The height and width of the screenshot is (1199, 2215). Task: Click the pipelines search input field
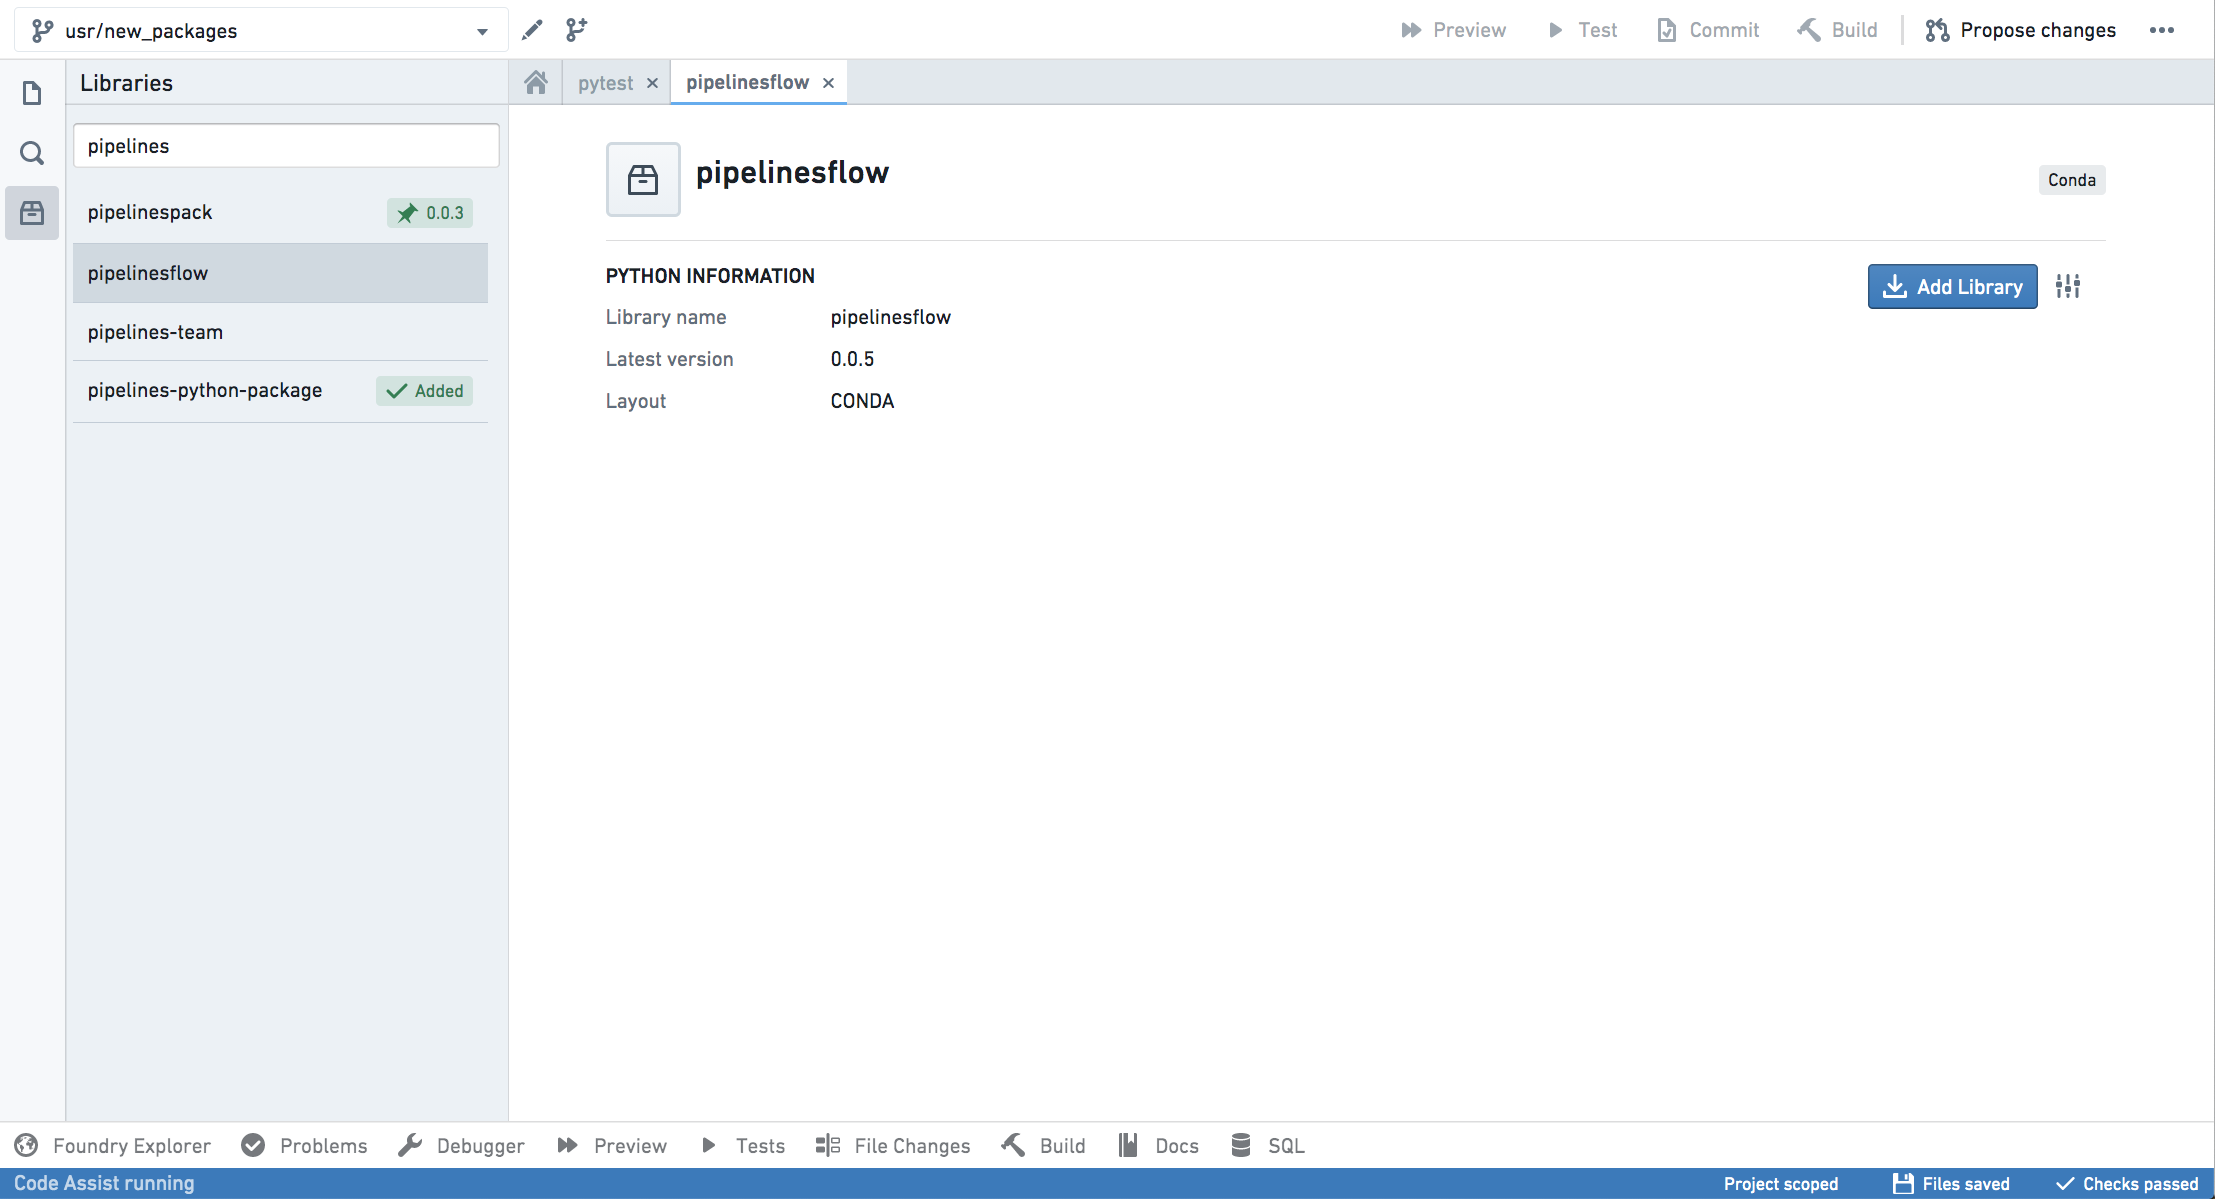coord(286,146)
